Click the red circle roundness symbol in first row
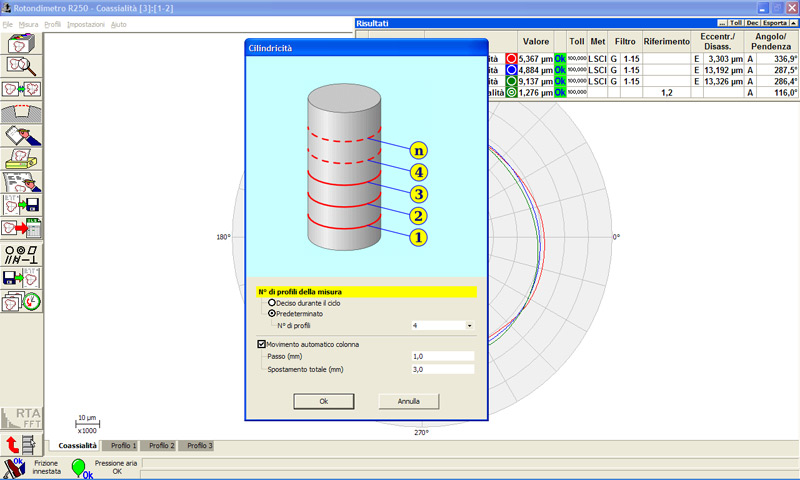The height and width of the screenshot is (480, 800). 511,59
